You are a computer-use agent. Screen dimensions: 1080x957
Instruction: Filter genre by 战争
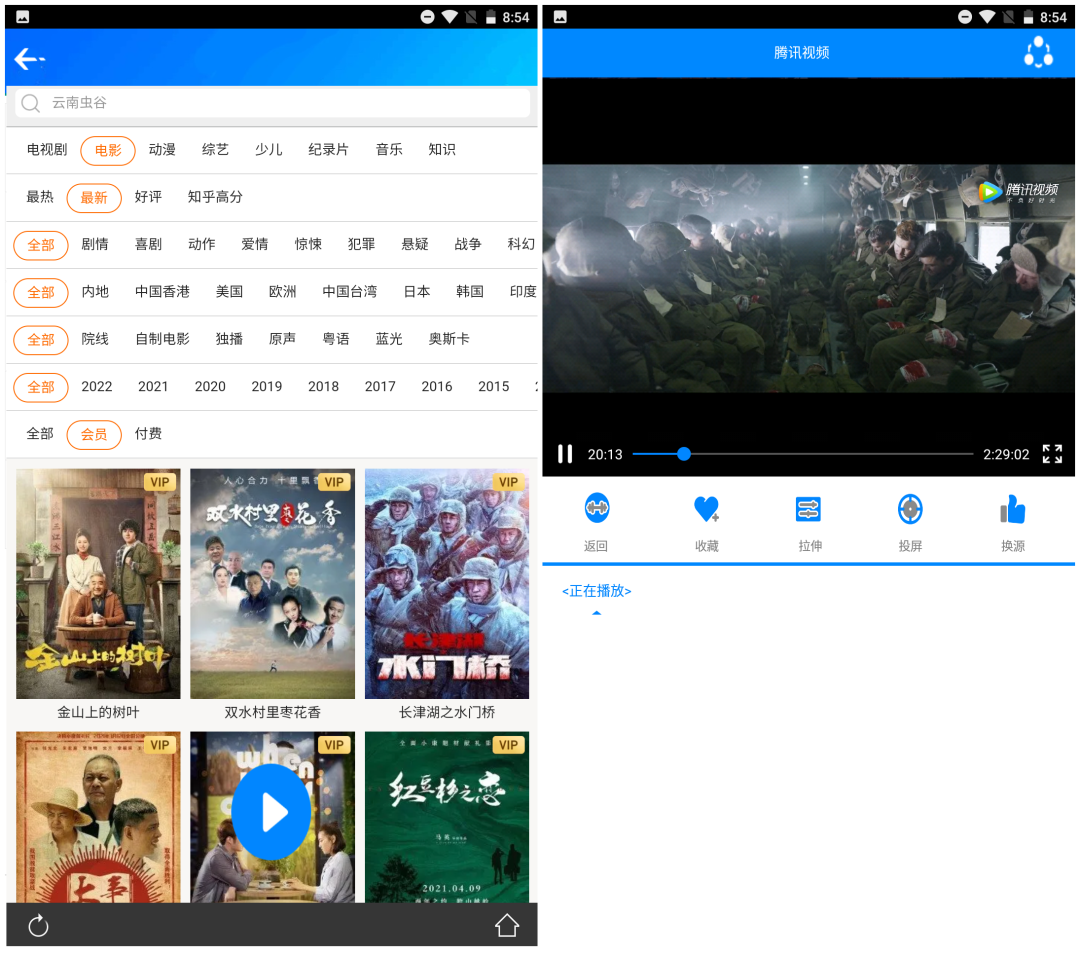468,245
